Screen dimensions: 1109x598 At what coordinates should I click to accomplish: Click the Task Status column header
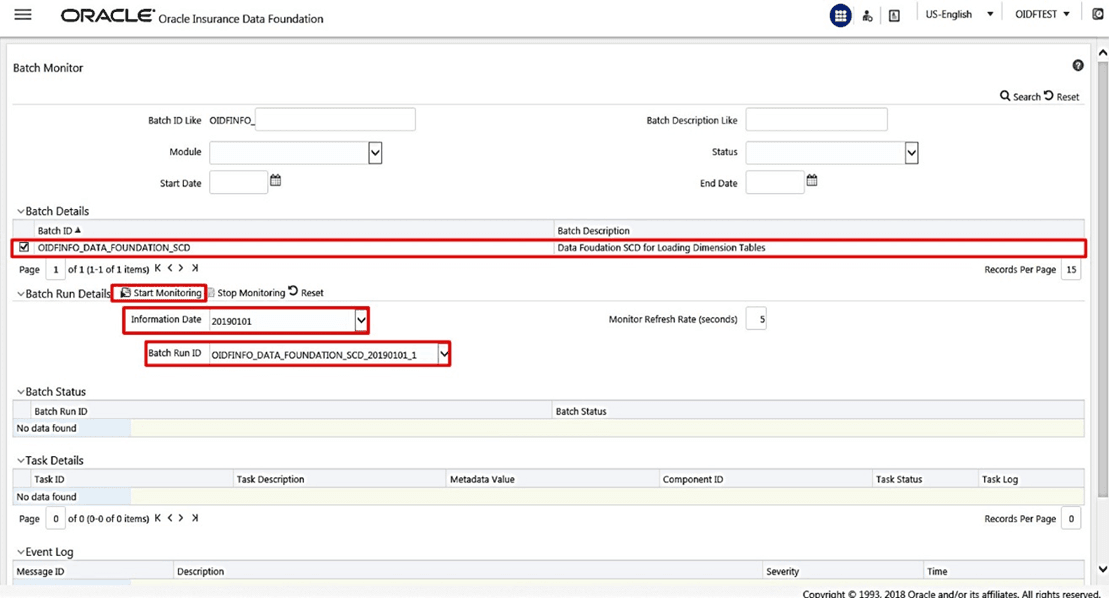899,479
